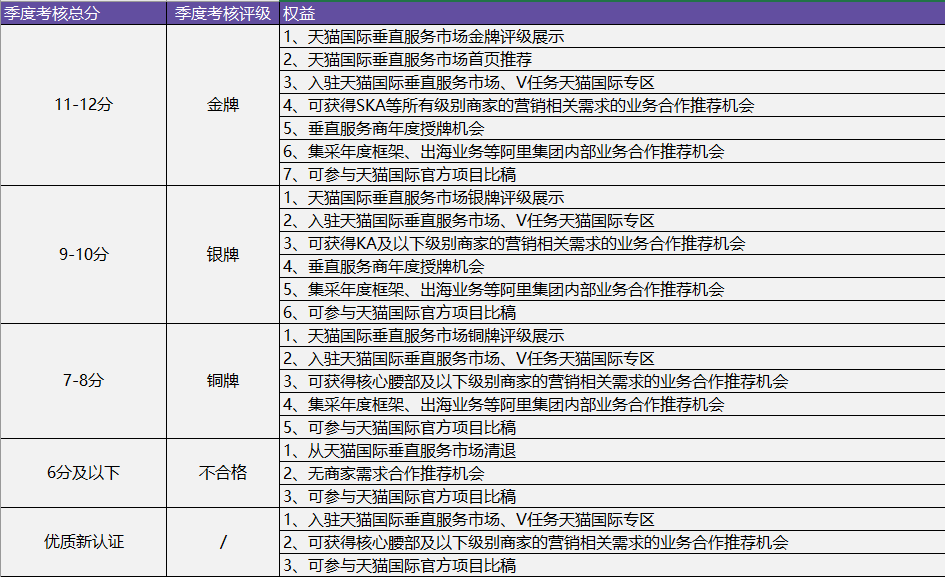Click 银牌 item 4 垂直服务商年度授牌机会
Viewport: 945px width, 577px height.
coord(612,266)
